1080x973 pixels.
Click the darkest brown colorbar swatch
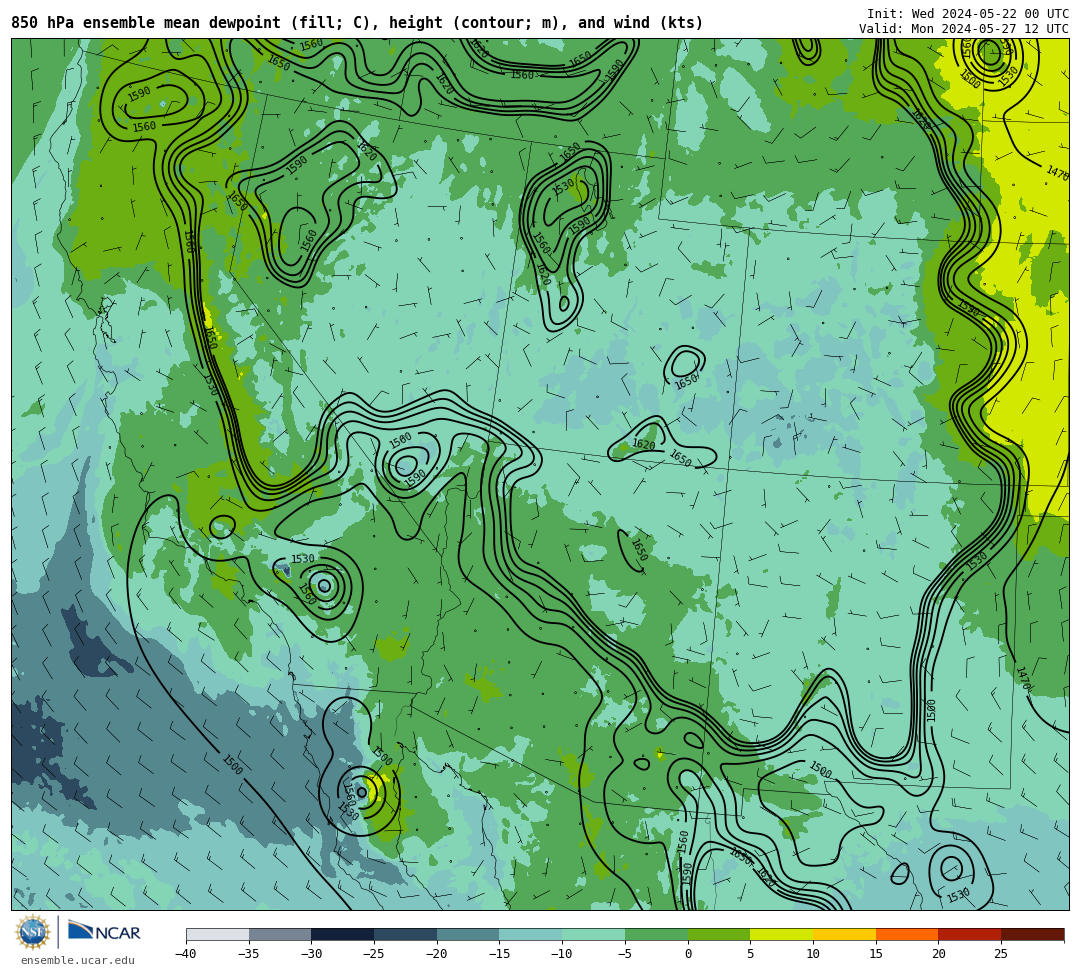[1032, 934]
